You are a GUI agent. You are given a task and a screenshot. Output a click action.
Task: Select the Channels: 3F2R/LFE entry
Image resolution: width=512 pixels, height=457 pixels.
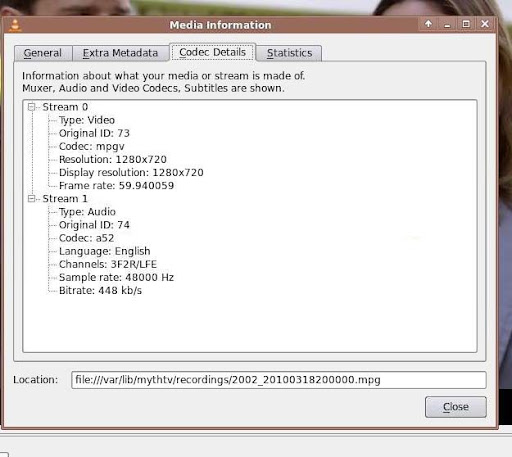tap(108, 264)
